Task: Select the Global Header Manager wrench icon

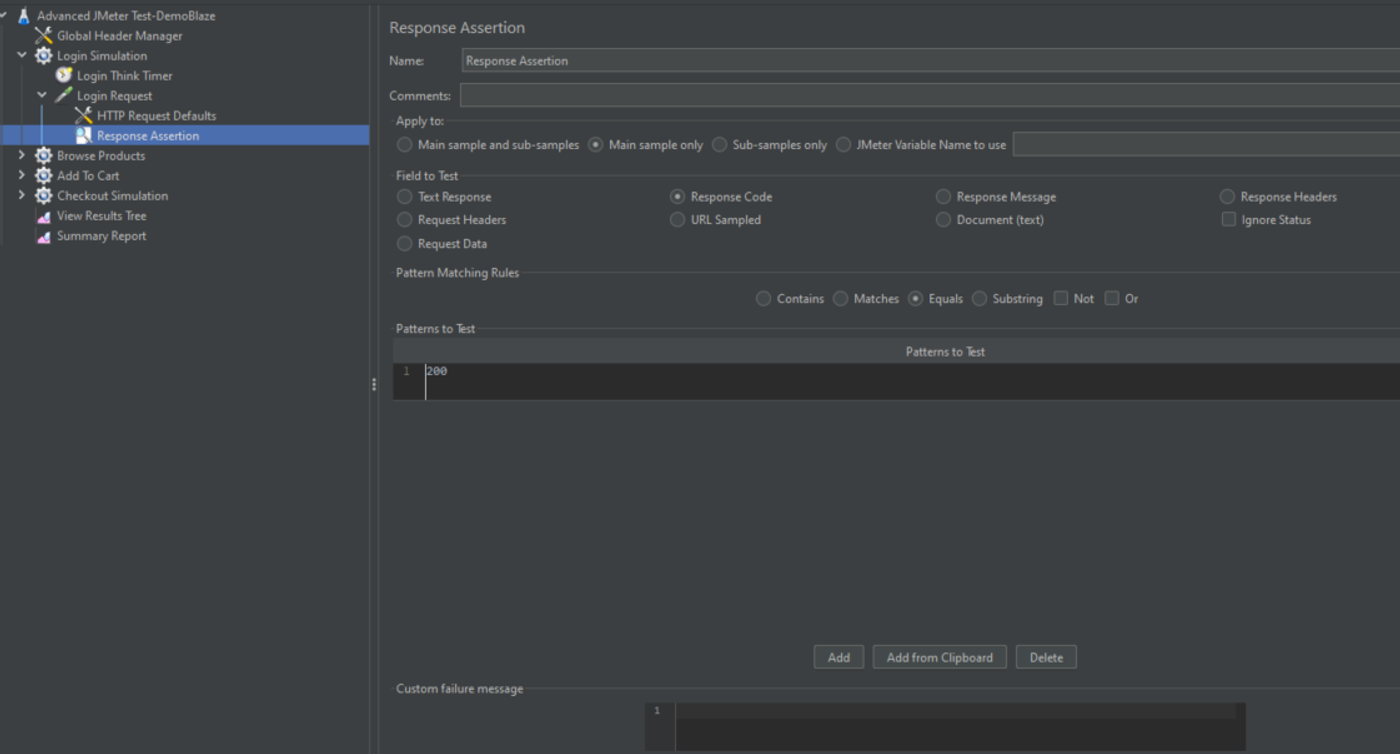Action: [x=44, y=36]
